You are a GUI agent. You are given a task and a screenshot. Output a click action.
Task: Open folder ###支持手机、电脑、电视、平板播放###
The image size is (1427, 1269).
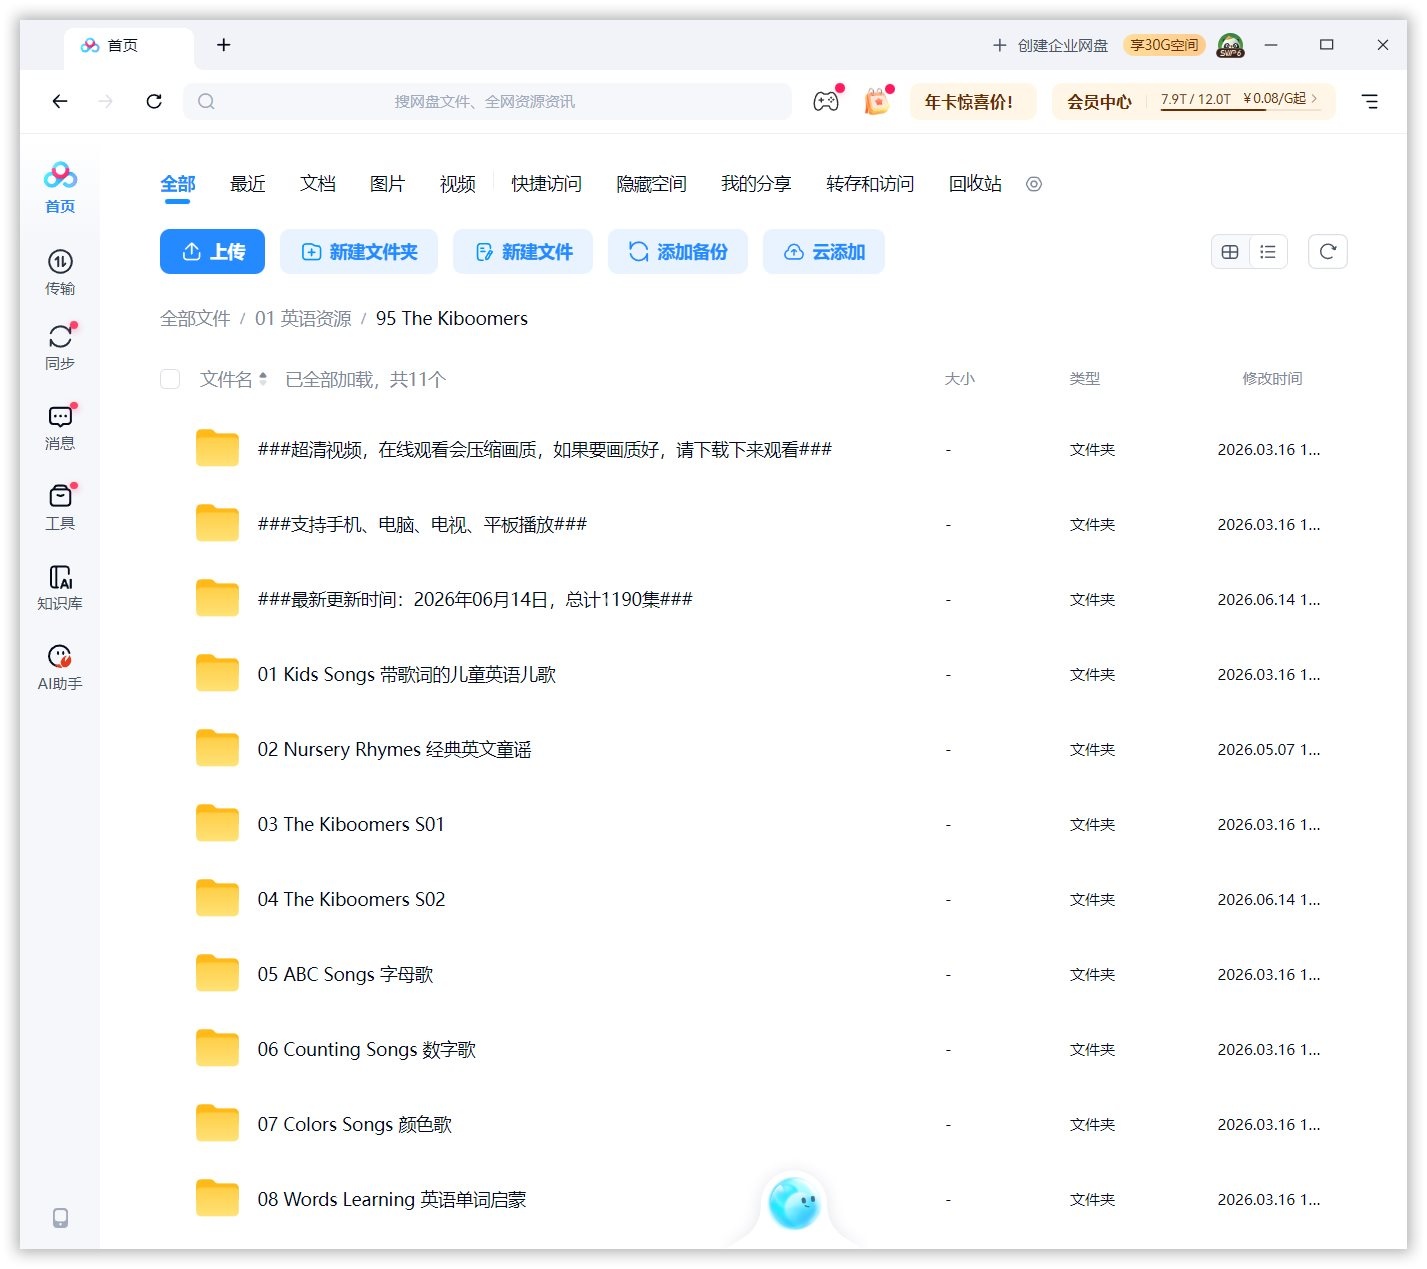(x=422, y=524)
